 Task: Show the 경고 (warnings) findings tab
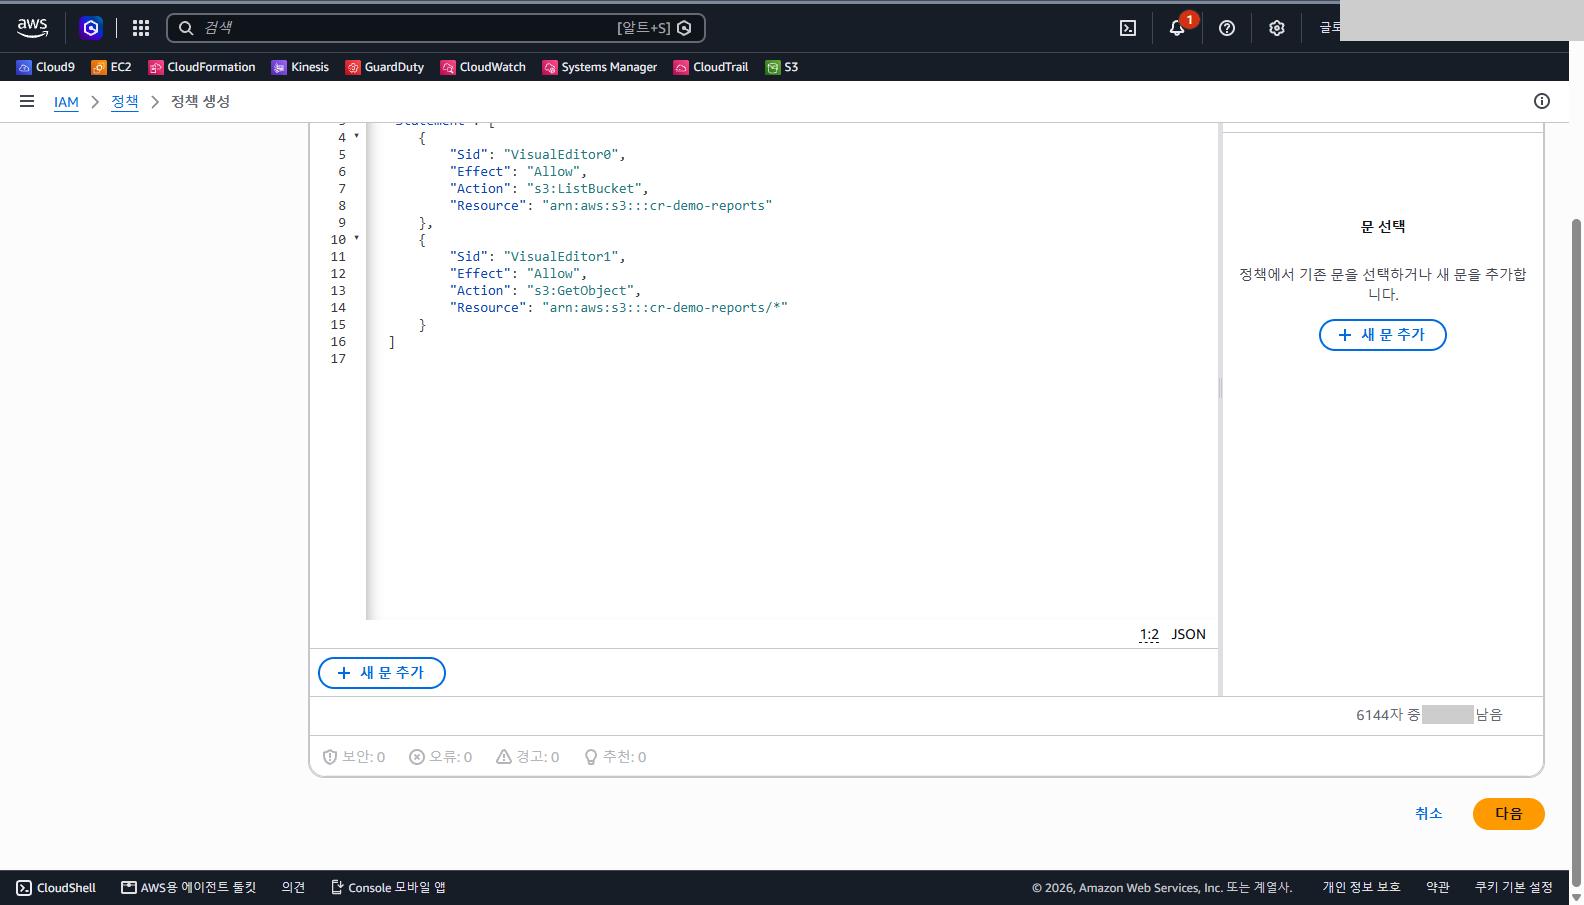[x=528, y=757]
